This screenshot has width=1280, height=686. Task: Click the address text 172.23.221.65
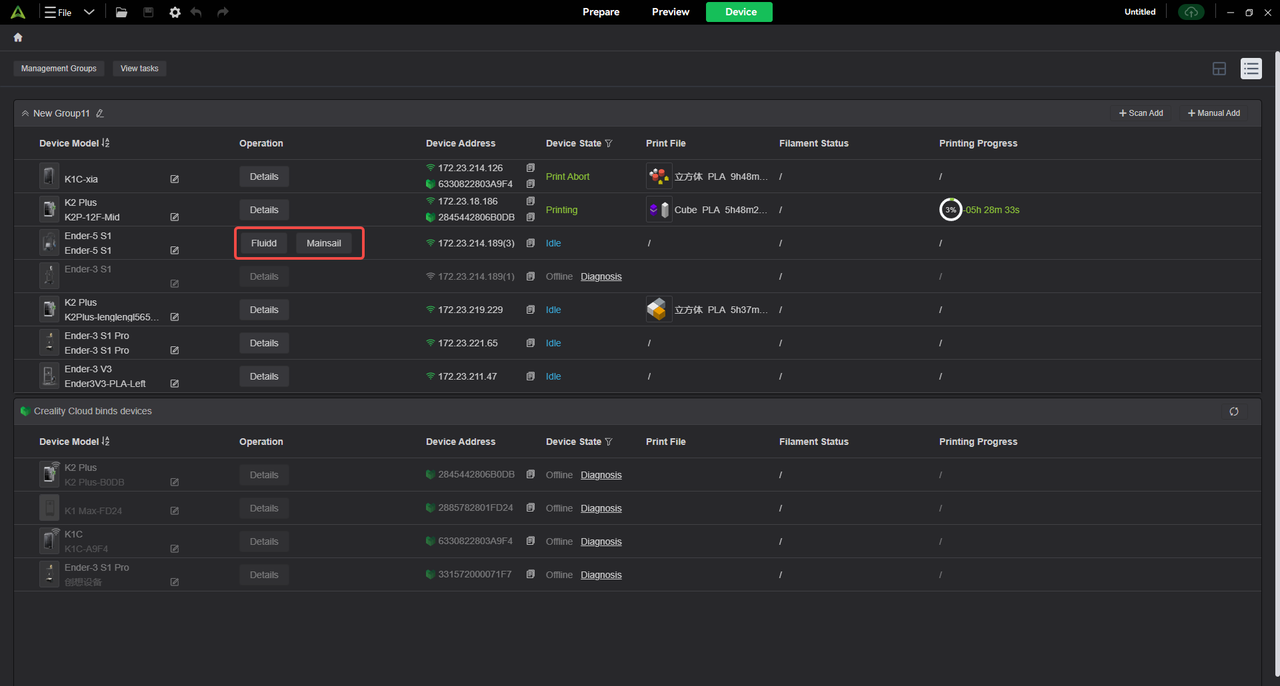pos(468,343)
